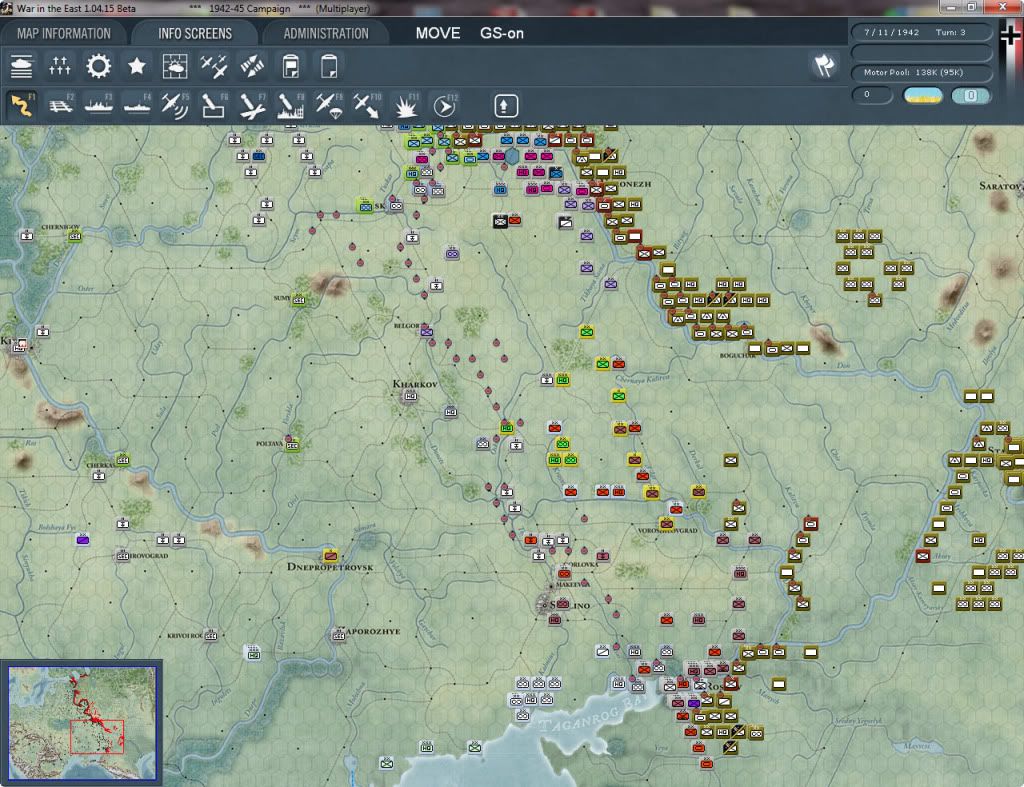Viewport: 1024px width, 787px height.
Task: Click the date 7/11/1942 turn field
Action: (x=920, y=32)
